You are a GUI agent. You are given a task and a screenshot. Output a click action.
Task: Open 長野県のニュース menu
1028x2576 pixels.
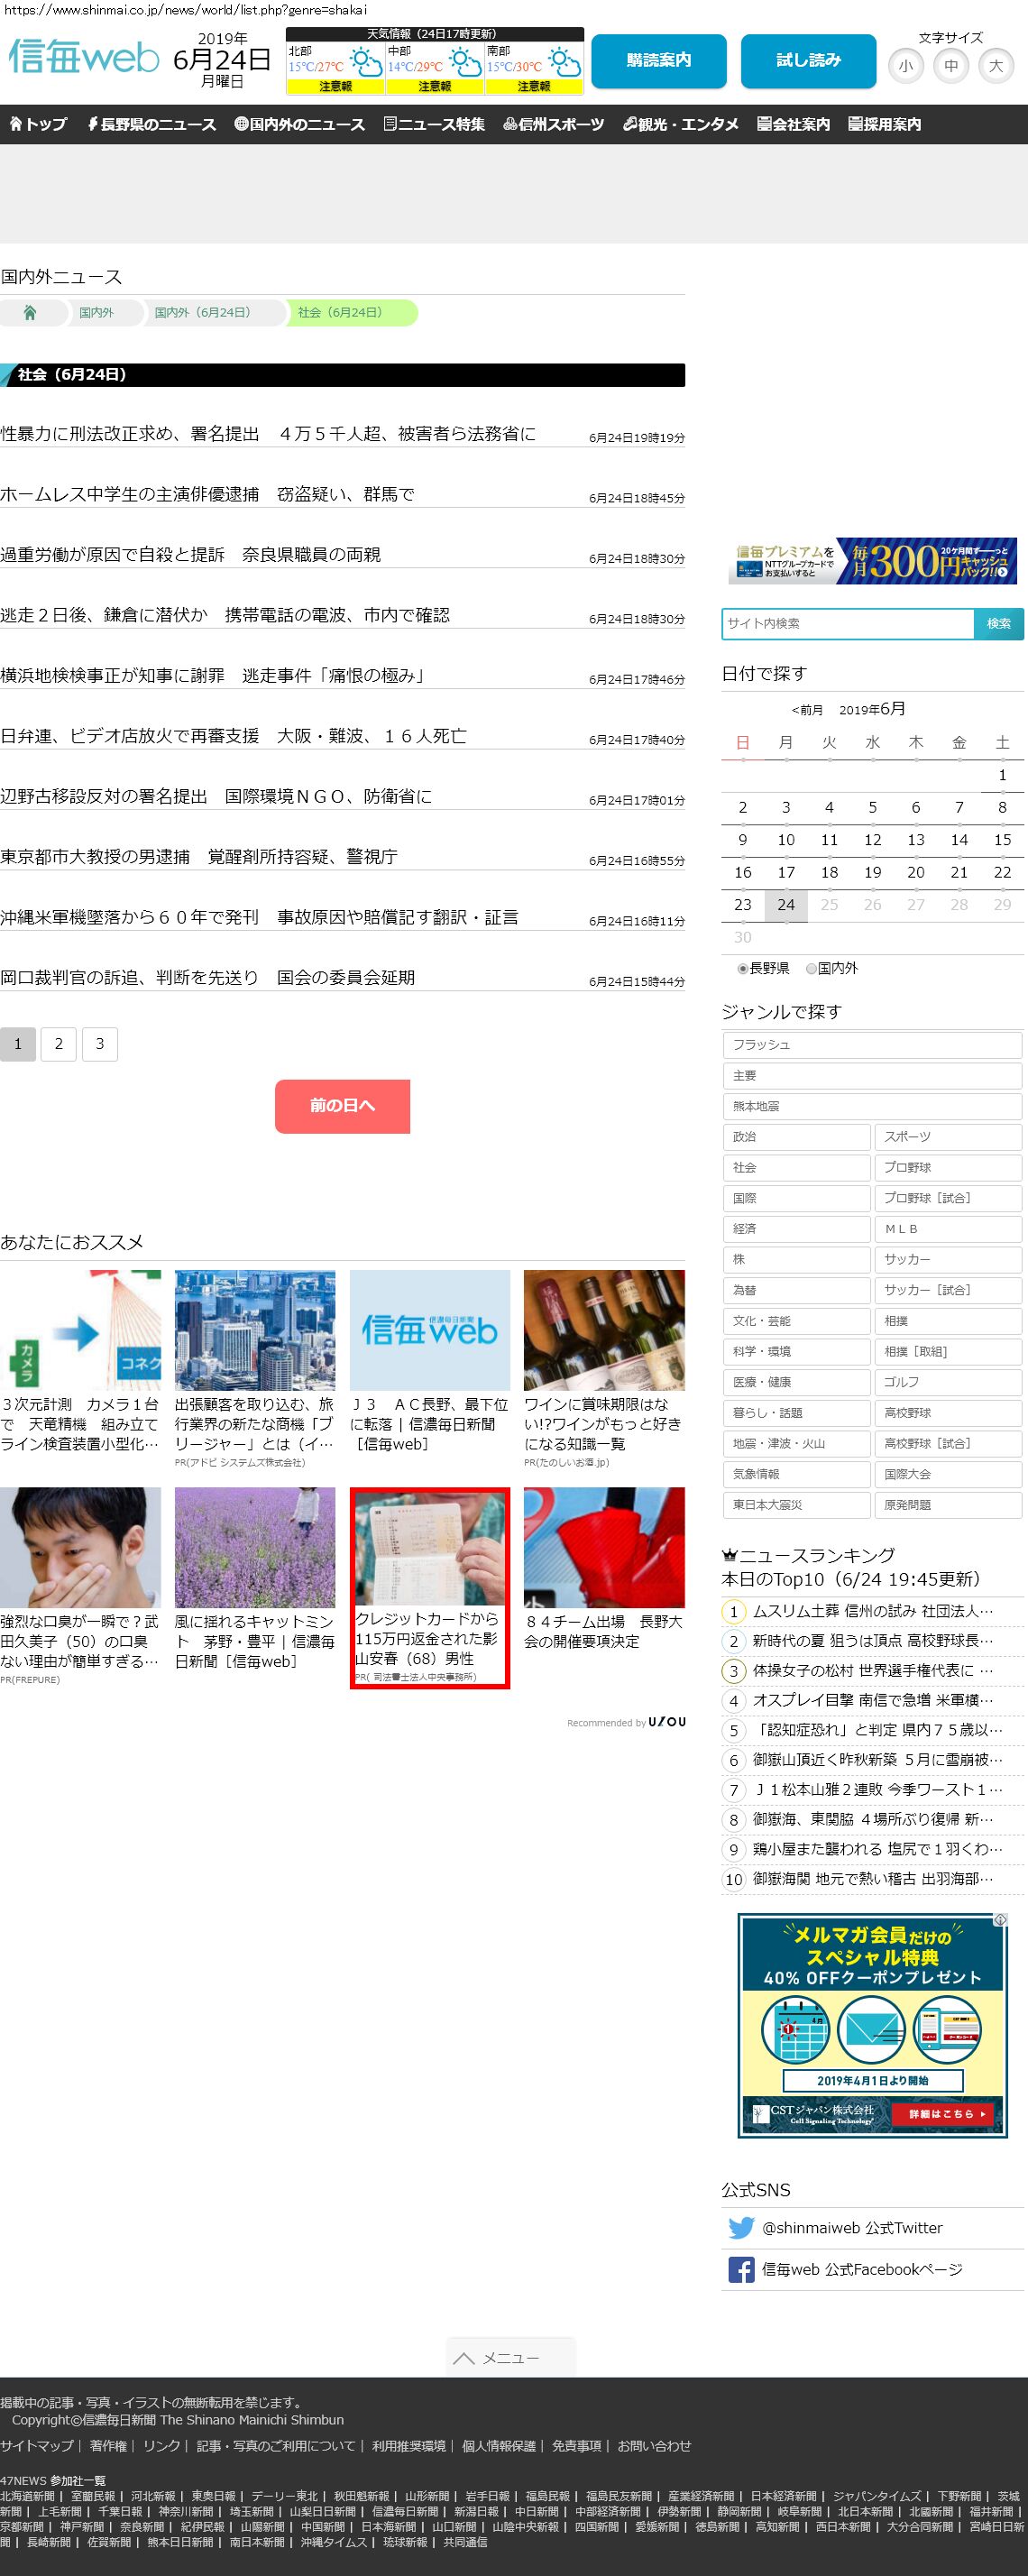point(151,124)
